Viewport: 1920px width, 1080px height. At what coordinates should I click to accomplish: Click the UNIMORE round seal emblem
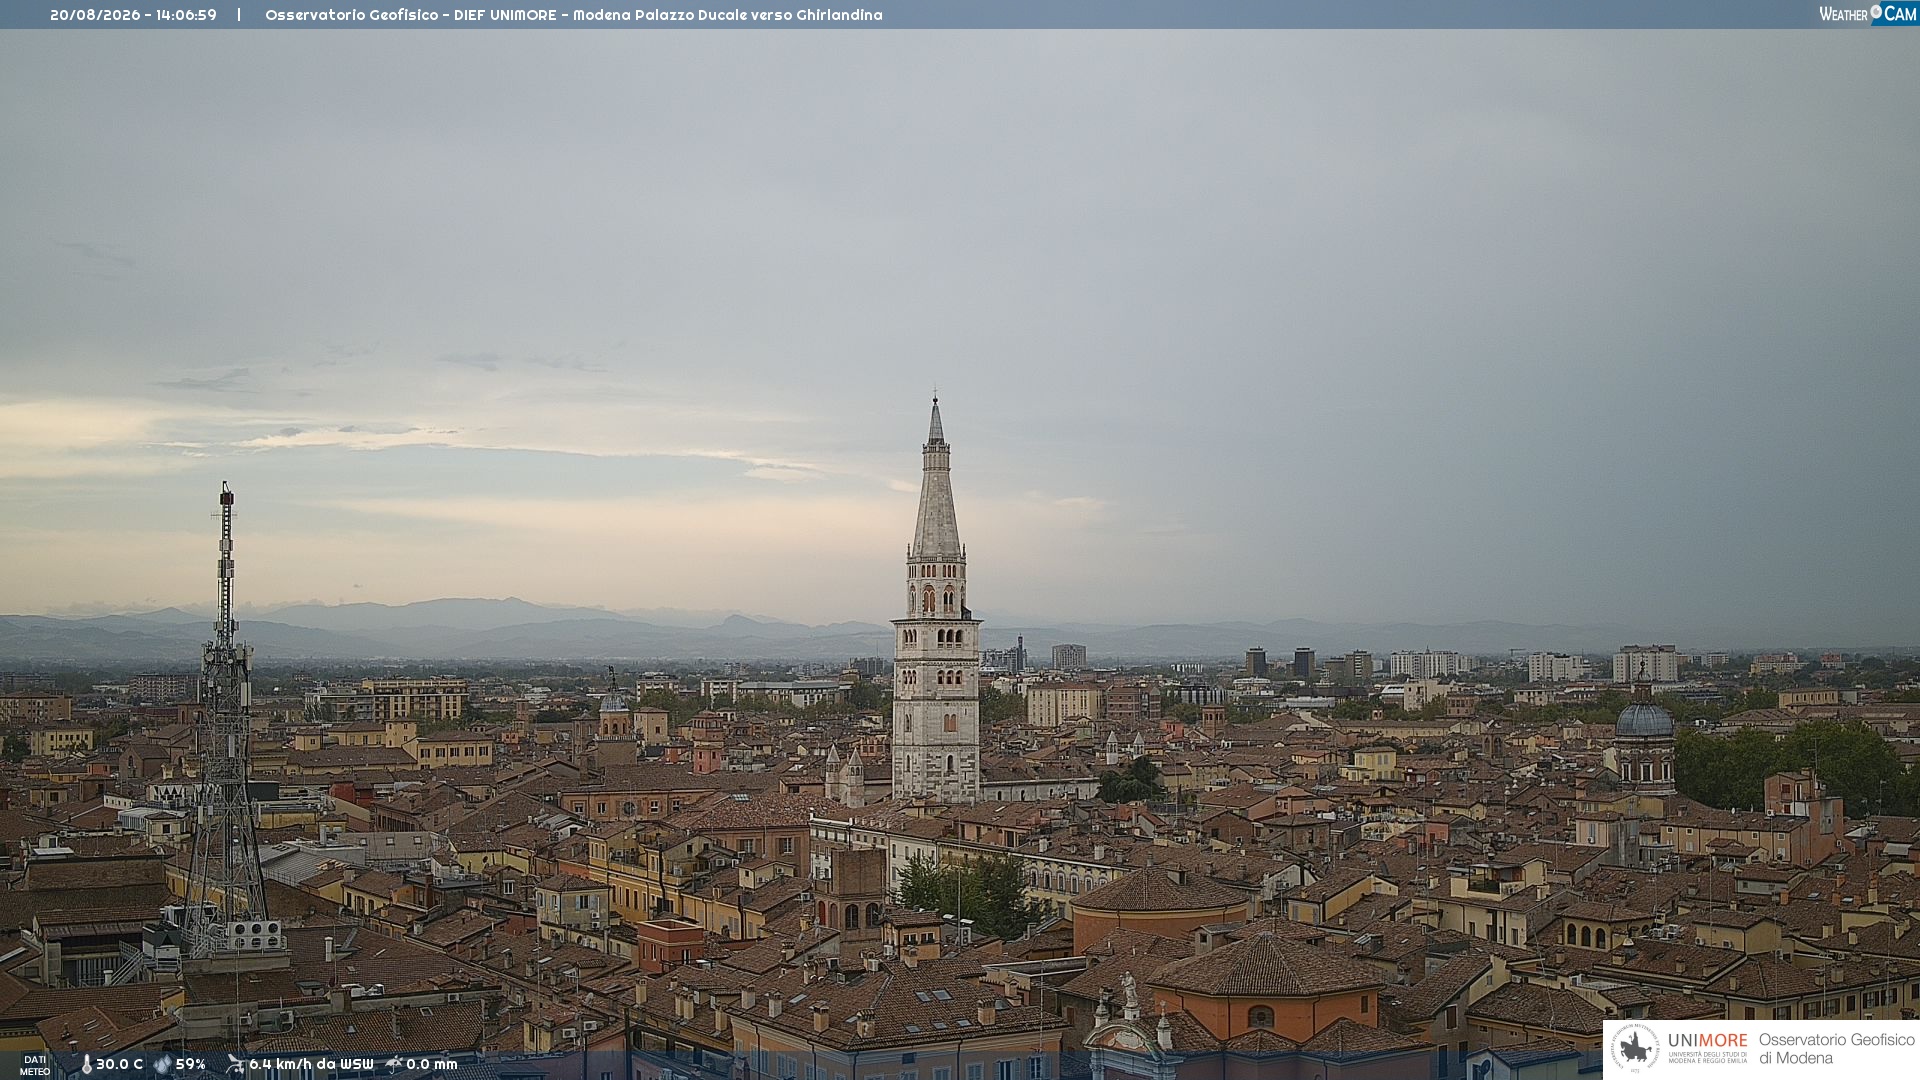1635,1048
